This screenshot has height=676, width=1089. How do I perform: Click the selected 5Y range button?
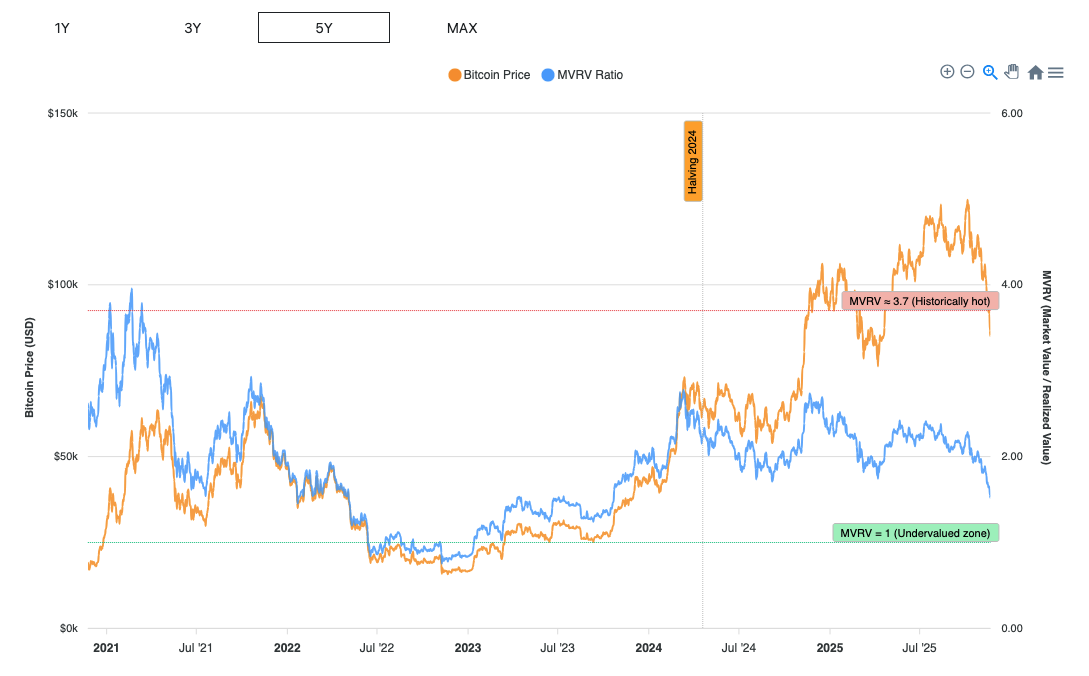click(x=323, y=27)
